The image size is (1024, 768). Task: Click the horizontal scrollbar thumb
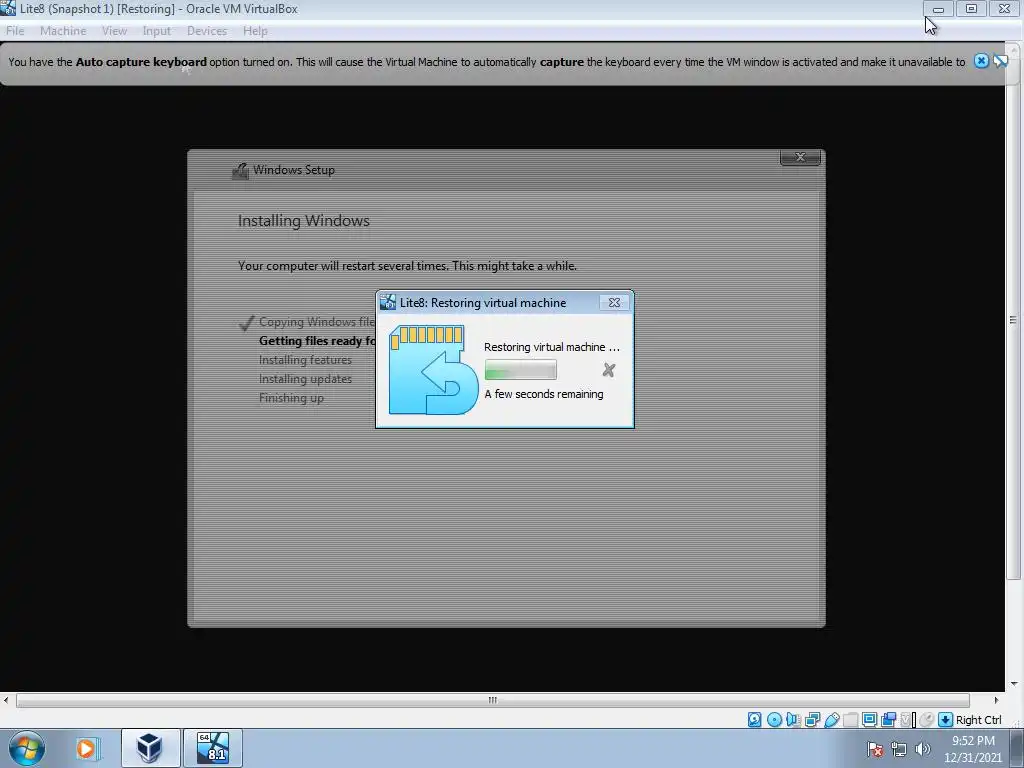click(493, 700)
